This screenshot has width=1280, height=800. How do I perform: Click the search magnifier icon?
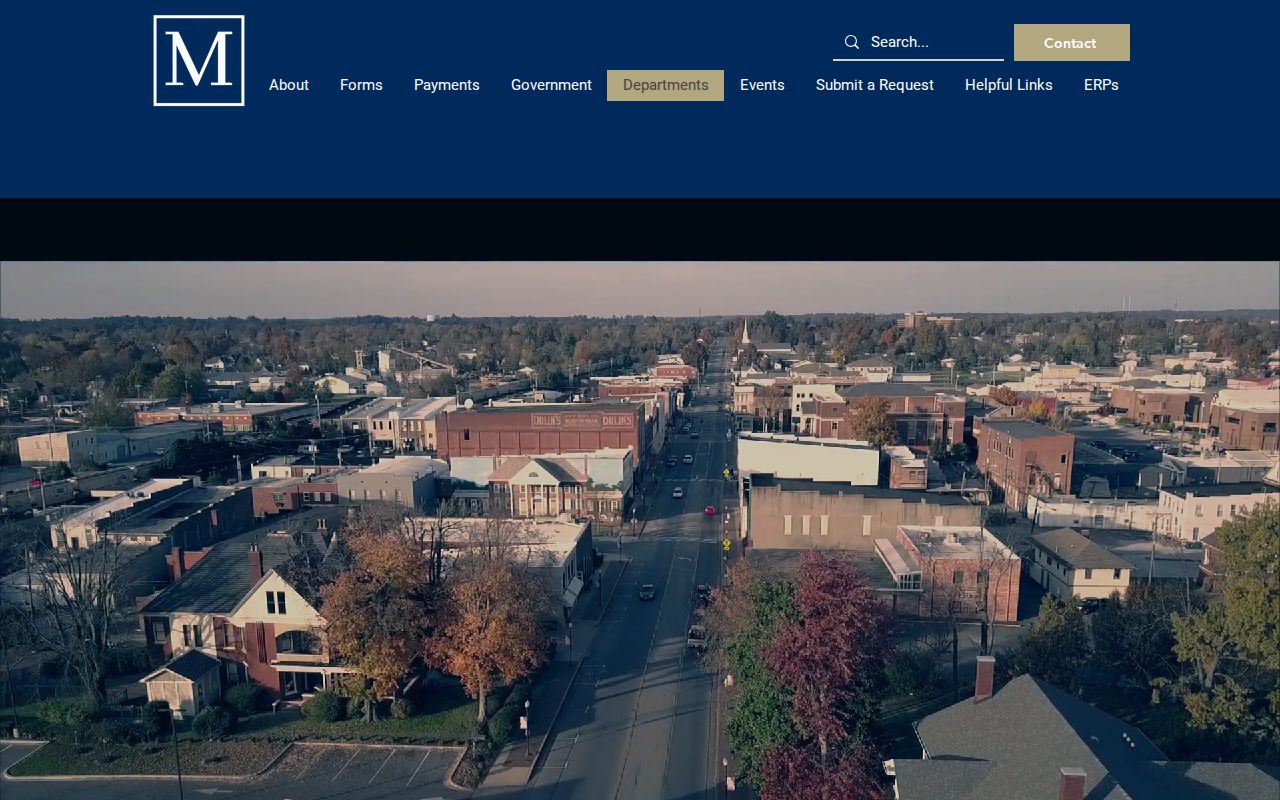tap(852, 42)
